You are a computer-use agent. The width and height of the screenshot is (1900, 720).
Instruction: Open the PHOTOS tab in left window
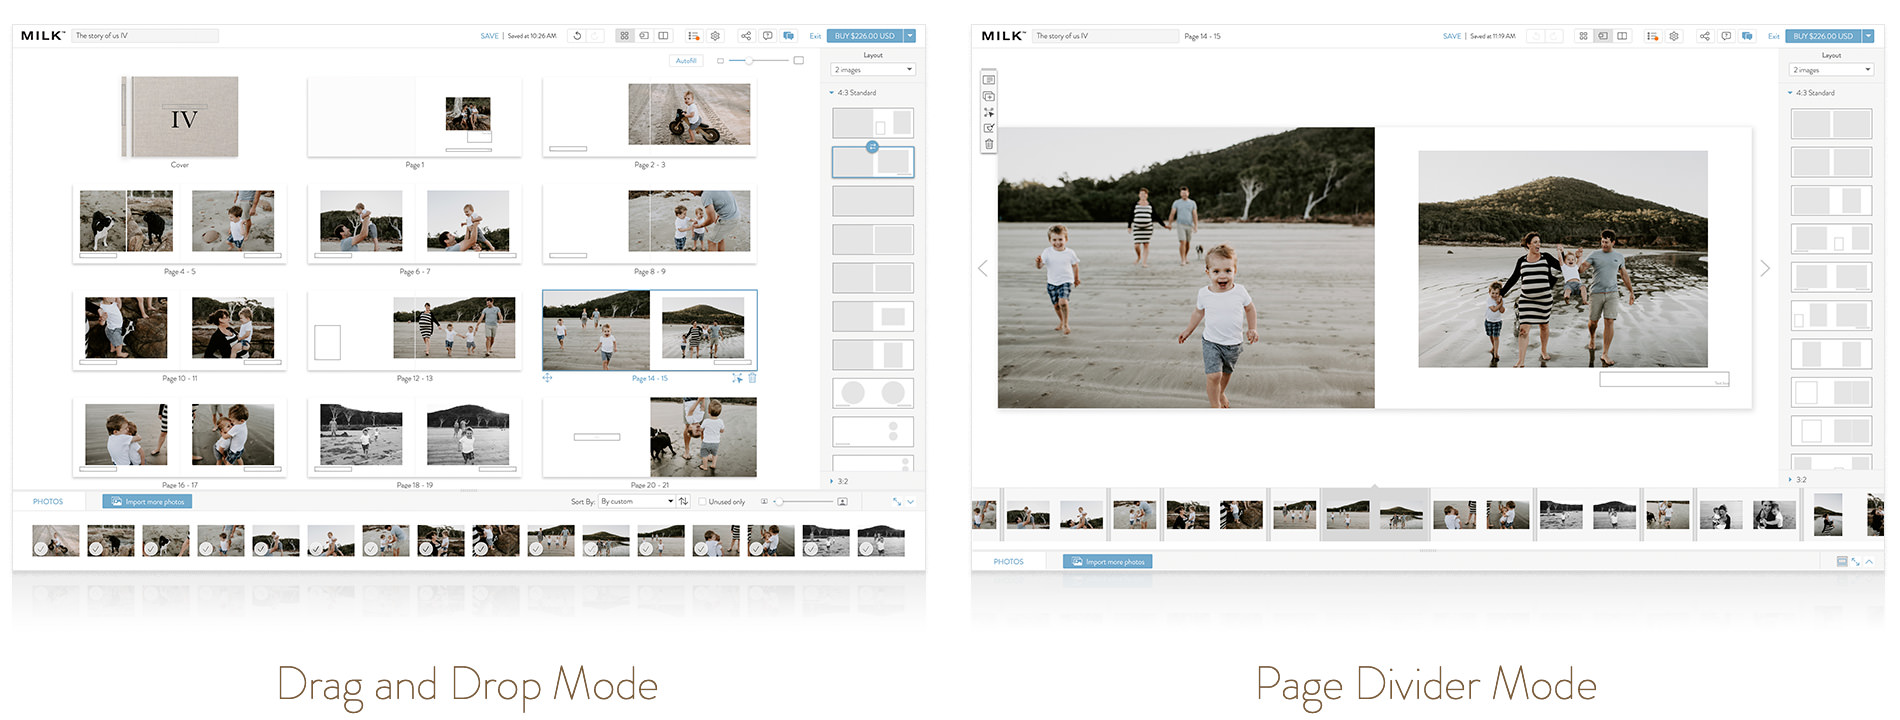[x=48, y=502]
